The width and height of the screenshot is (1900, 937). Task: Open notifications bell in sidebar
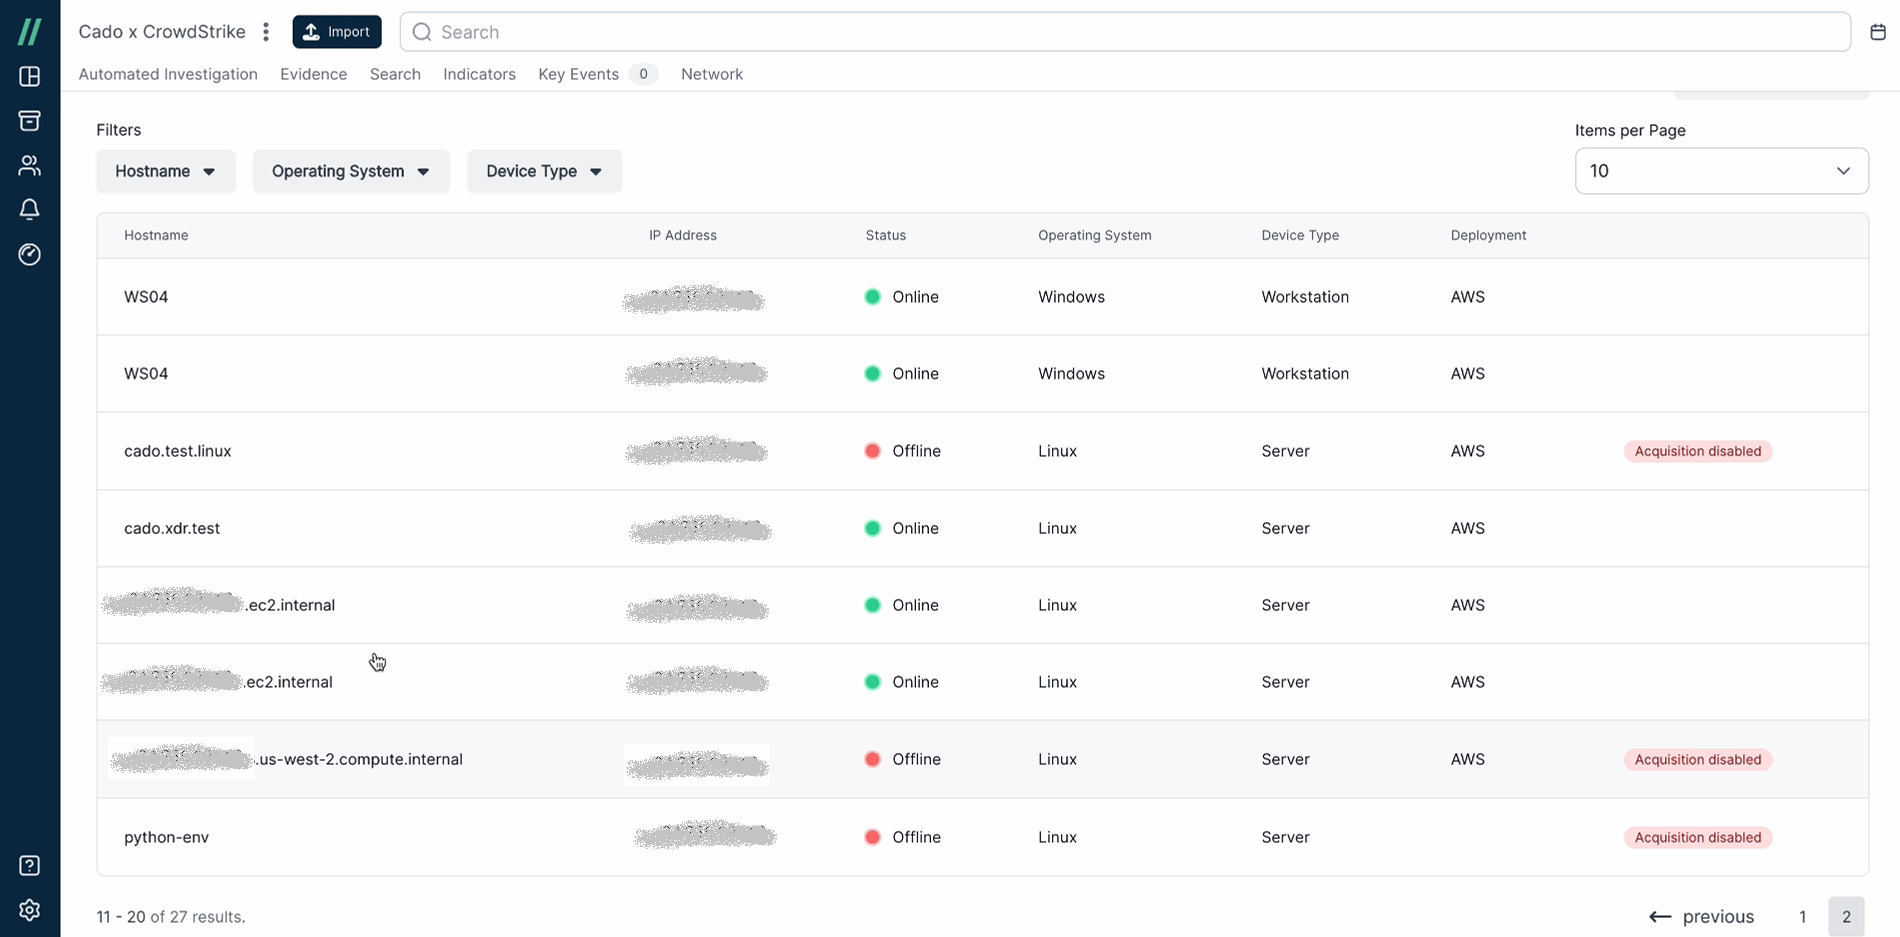click(30, 209)
